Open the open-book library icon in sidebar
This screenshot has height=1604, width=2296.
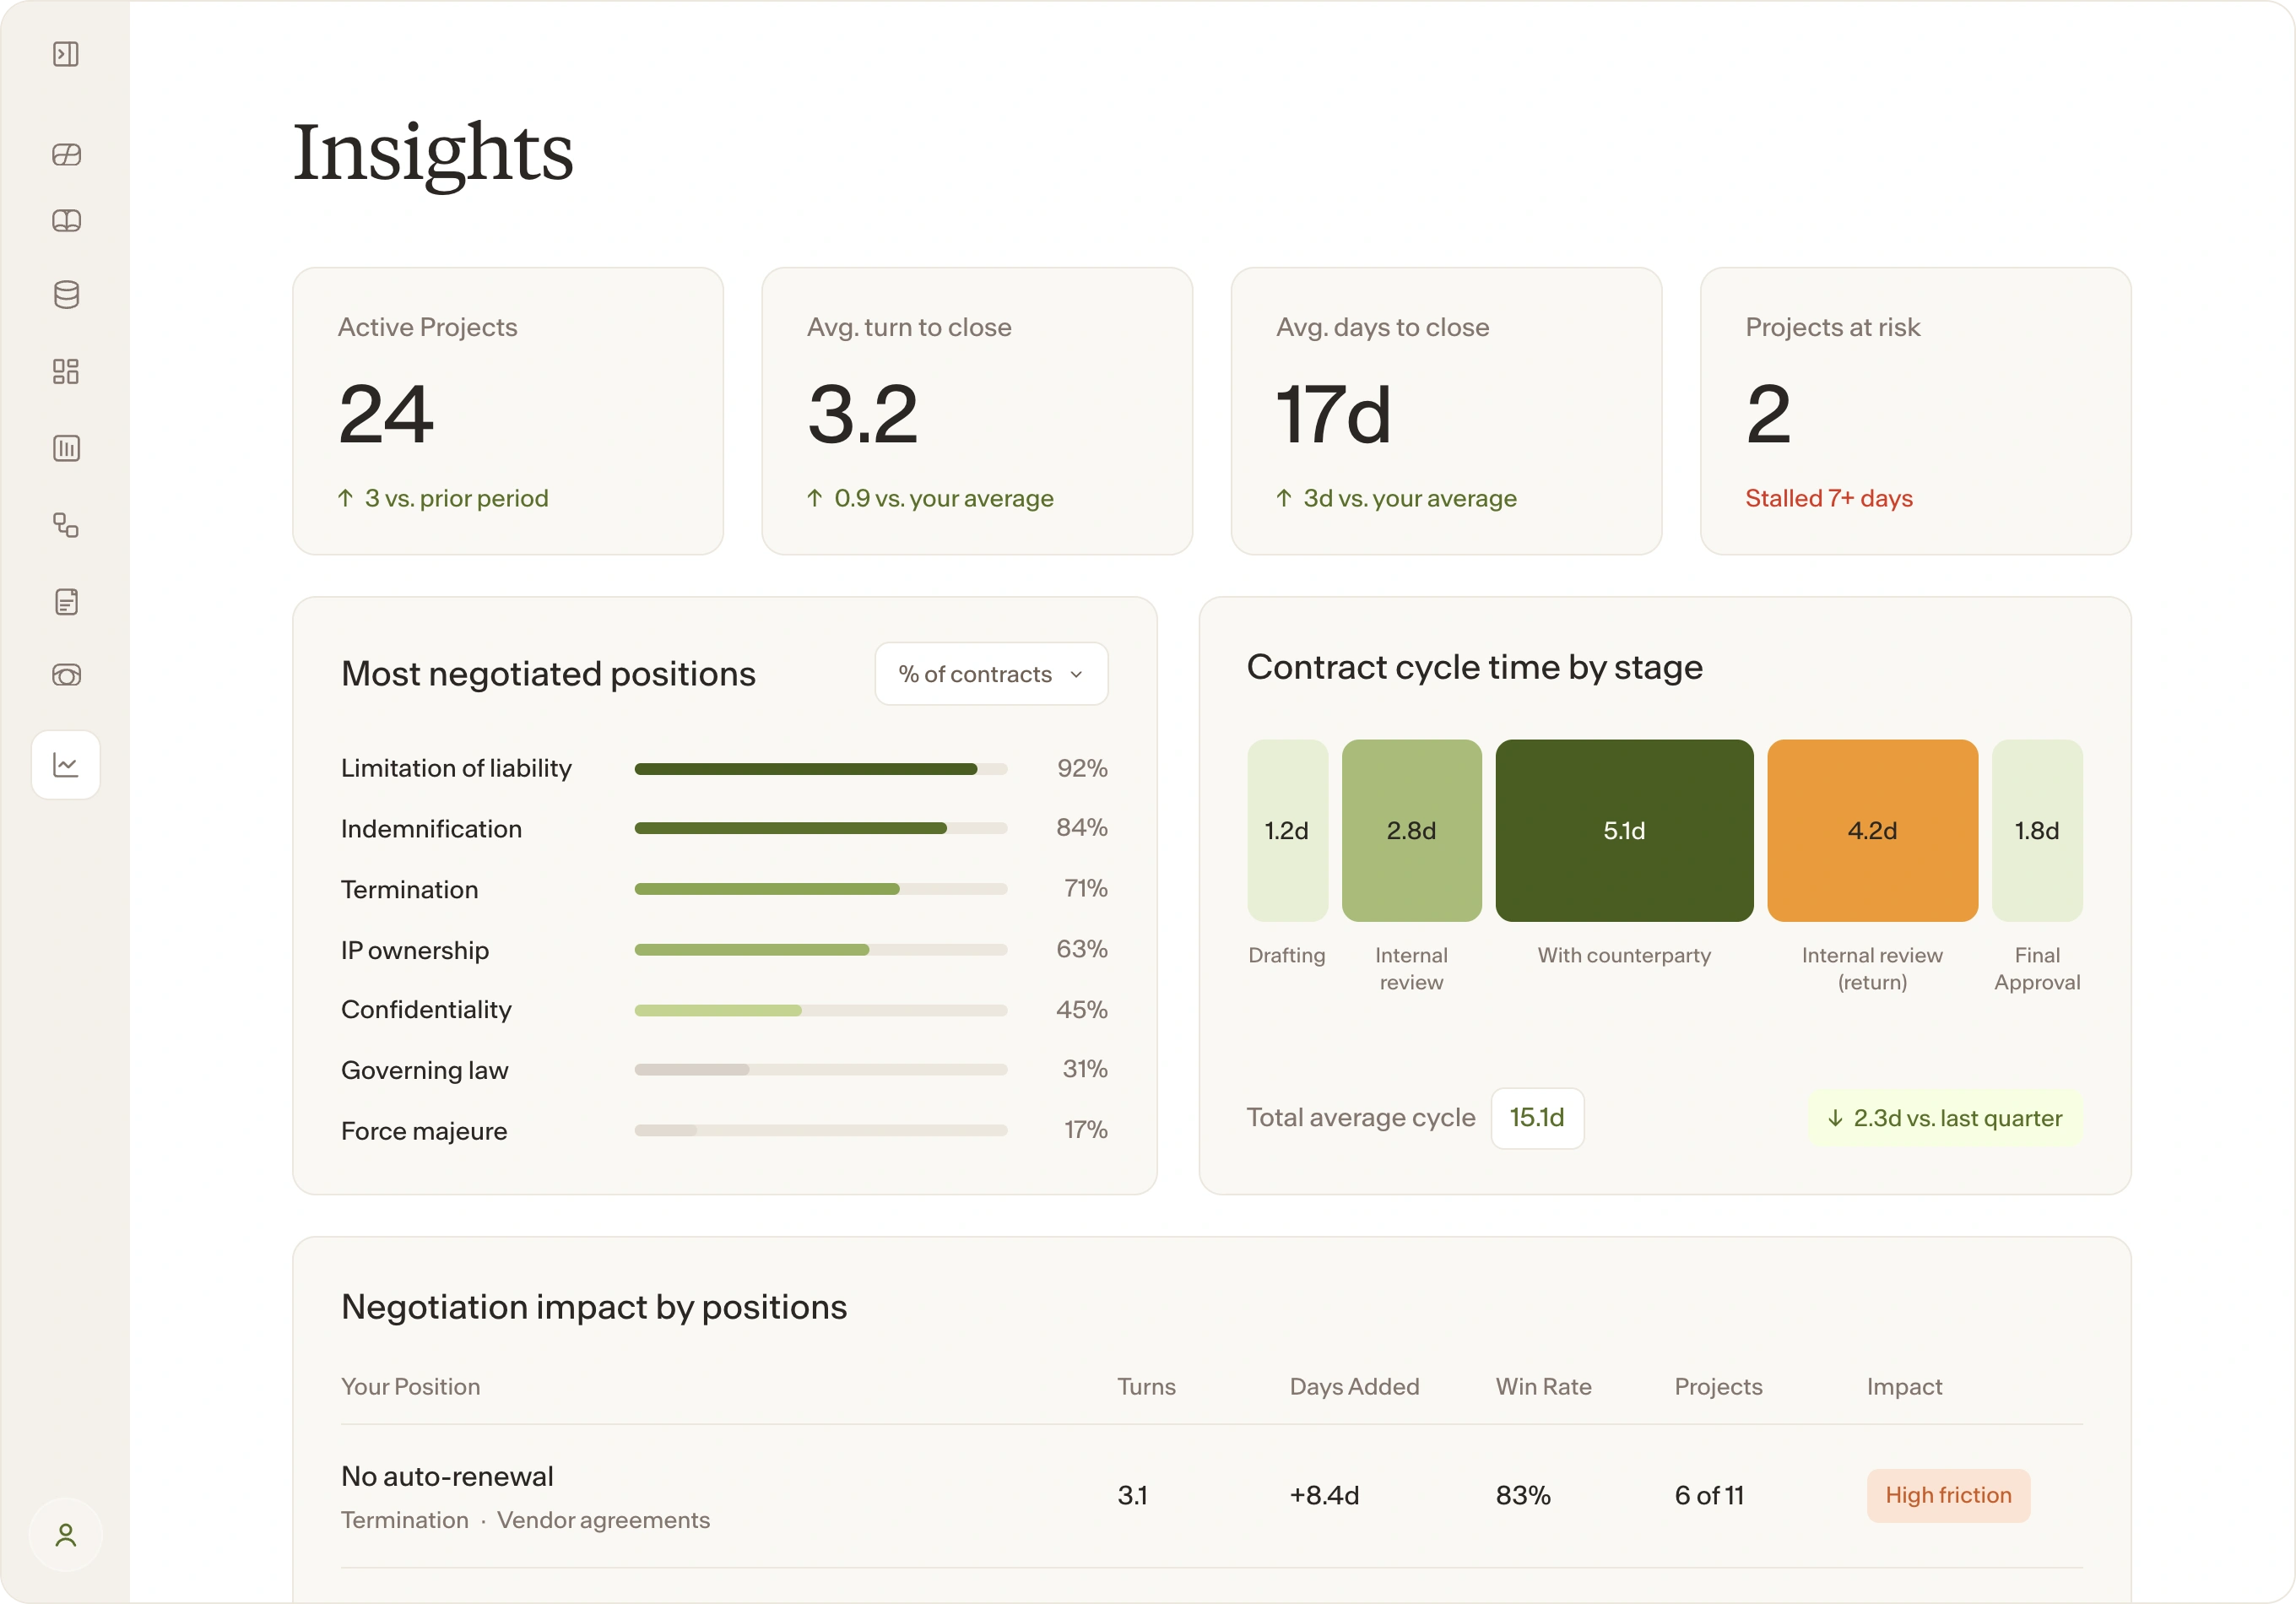coord(66,221)
